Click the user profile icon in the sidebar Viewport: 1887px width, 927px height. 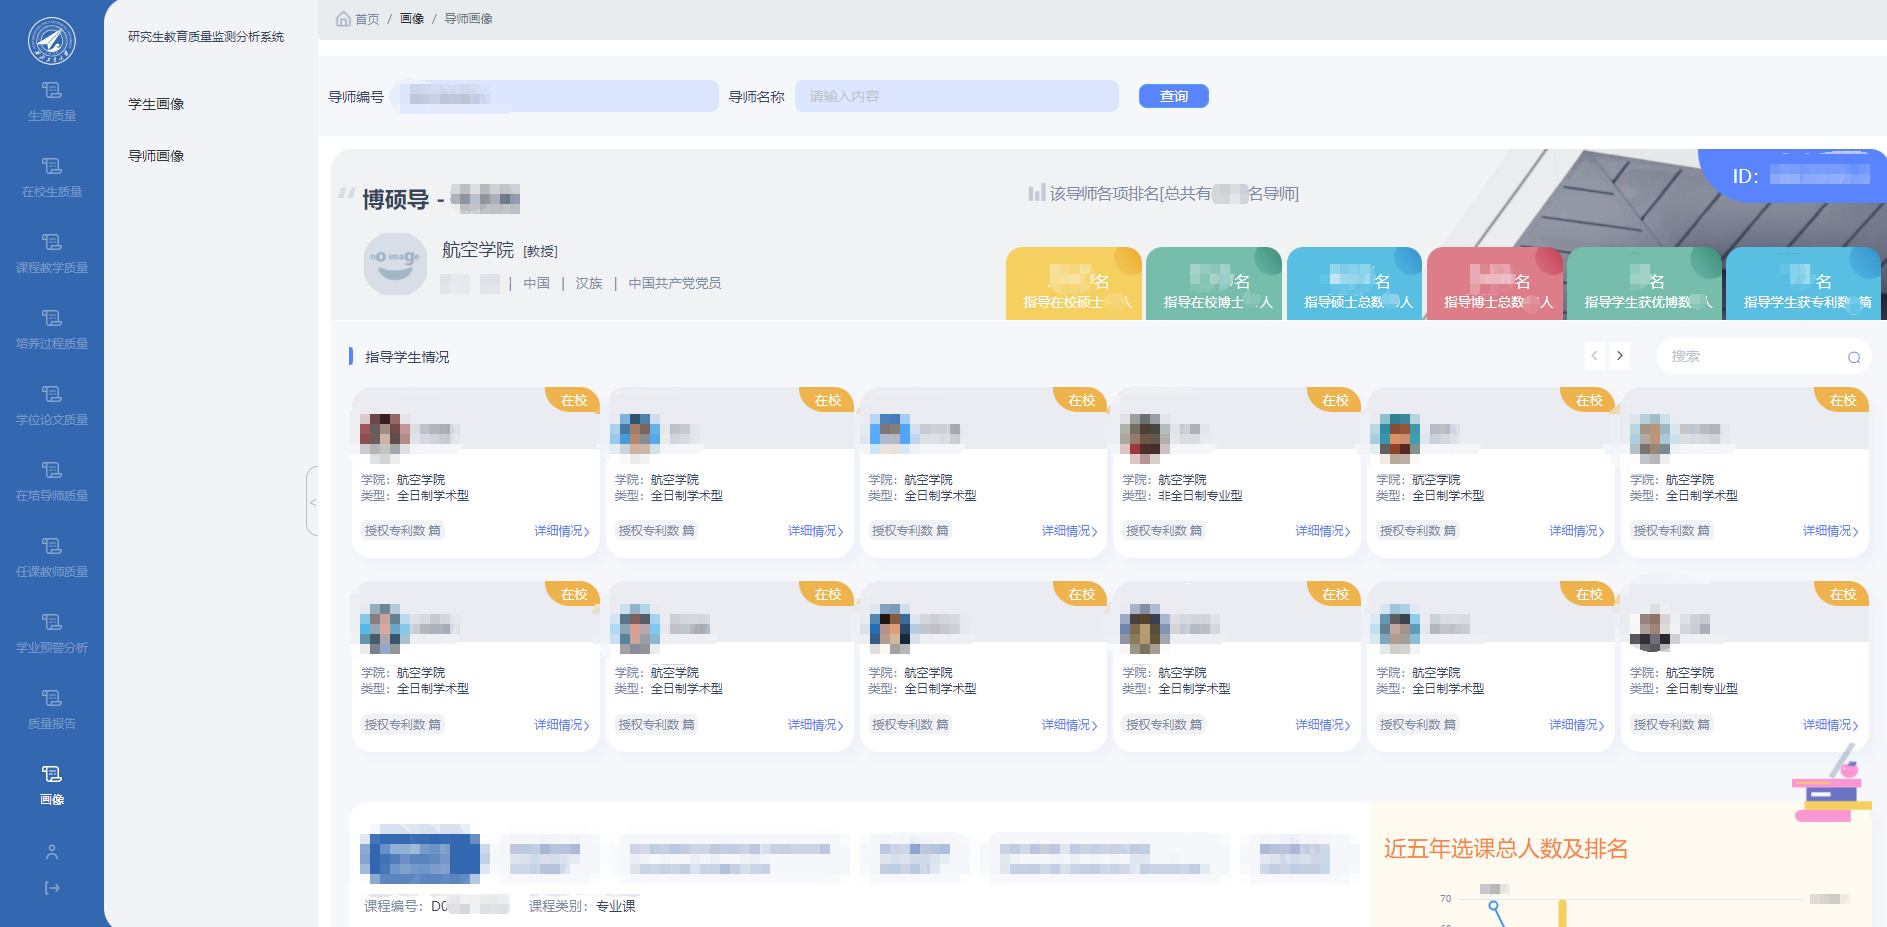click(52, 852)
